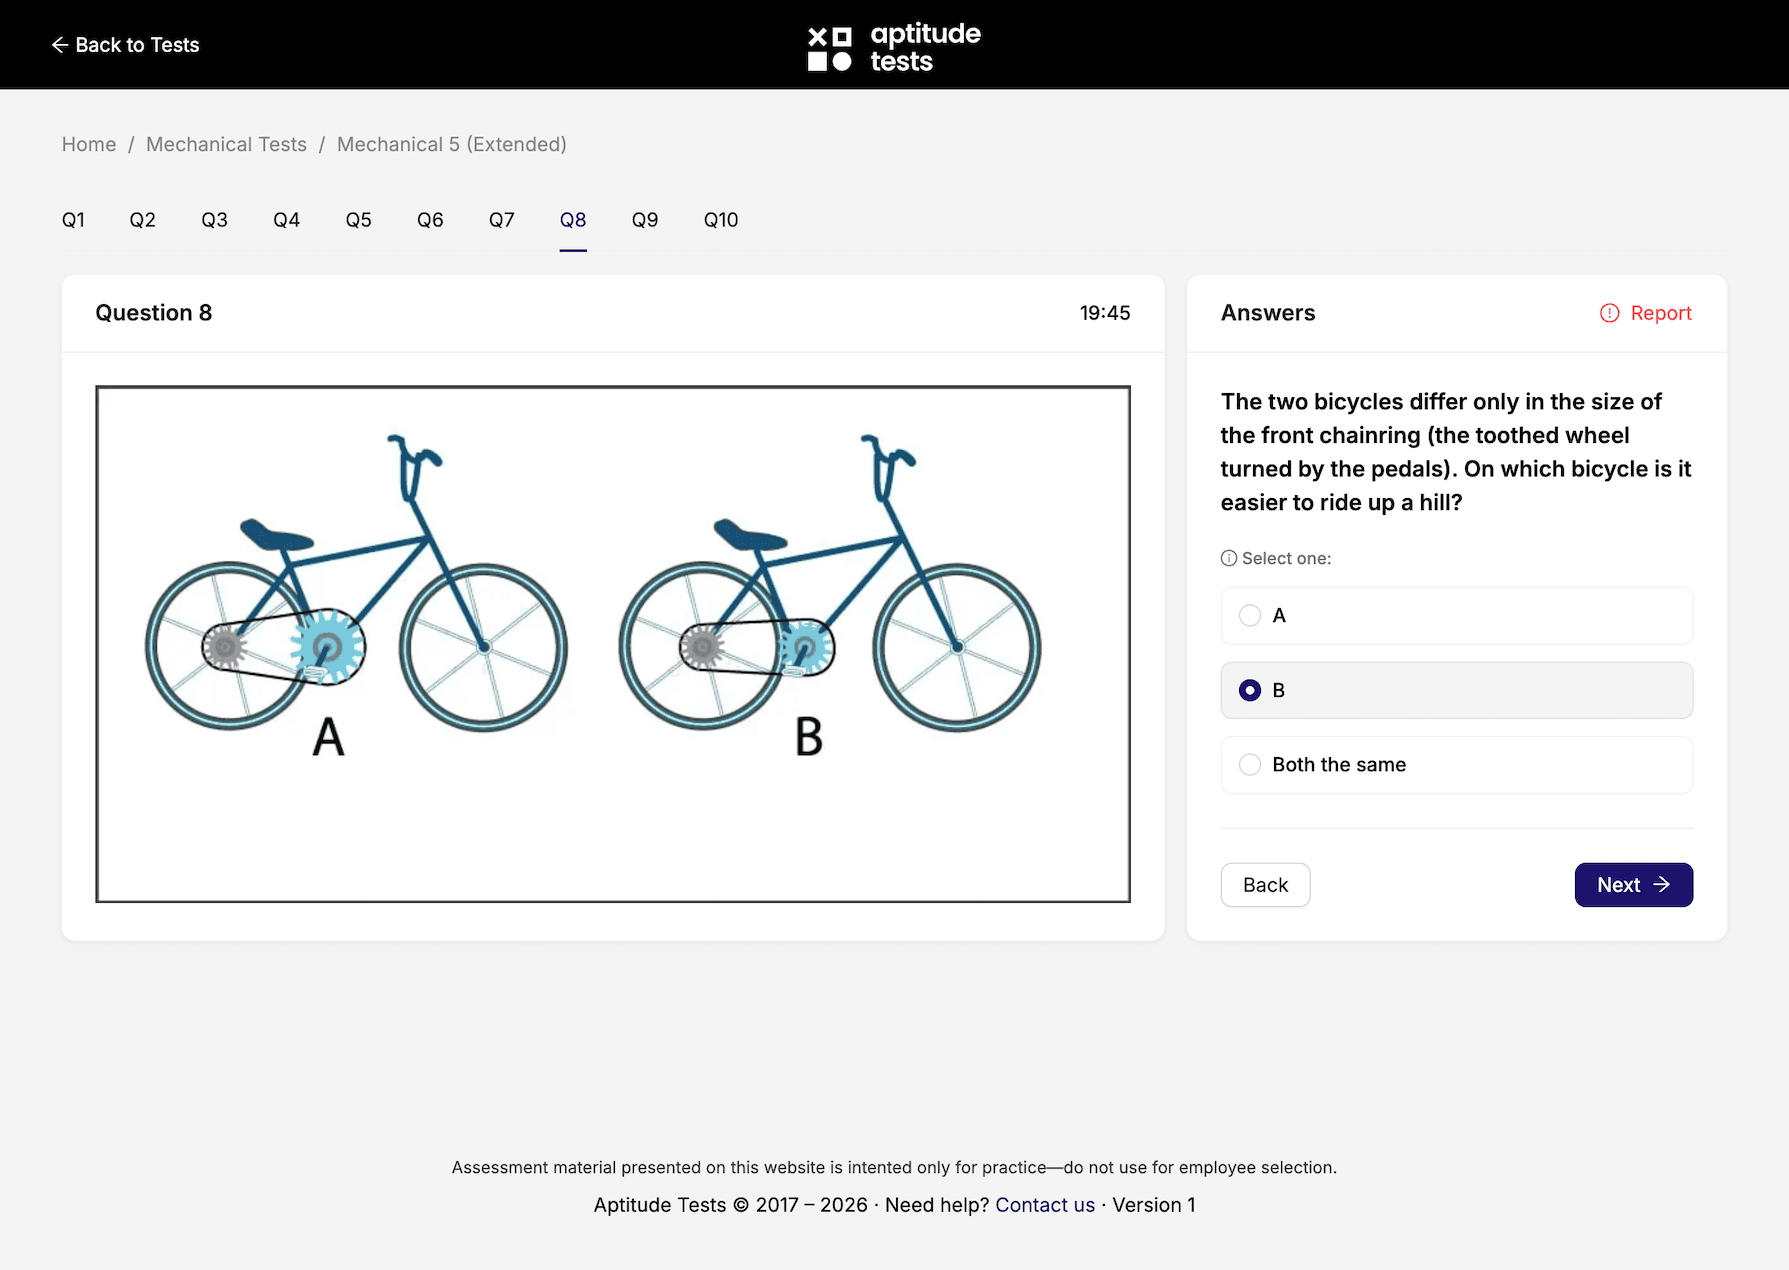Open the Mechanical Tests breadcrumb

[x=226, y=144]
